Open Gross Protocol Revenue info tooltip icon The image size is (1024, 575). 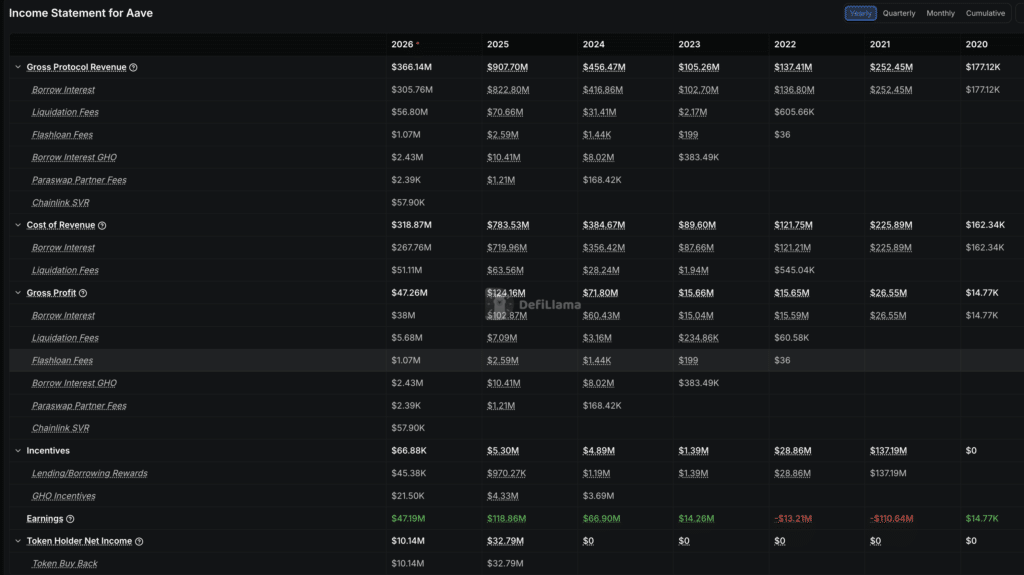133,67
